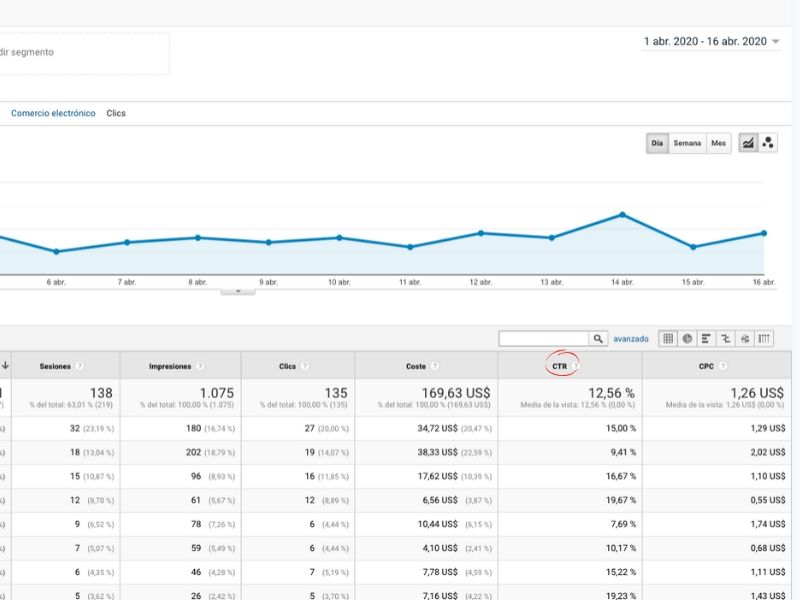Sort table by Coste column

[416, 366]
